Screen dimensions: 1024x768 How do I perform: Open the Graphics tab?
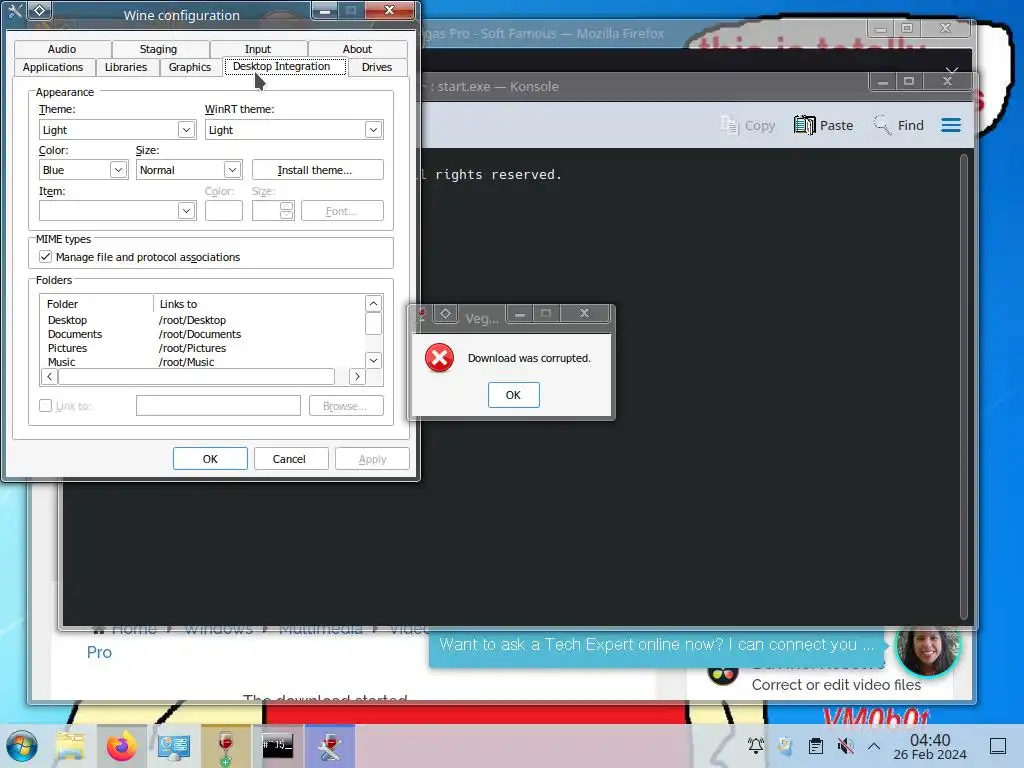coord(189,67)
